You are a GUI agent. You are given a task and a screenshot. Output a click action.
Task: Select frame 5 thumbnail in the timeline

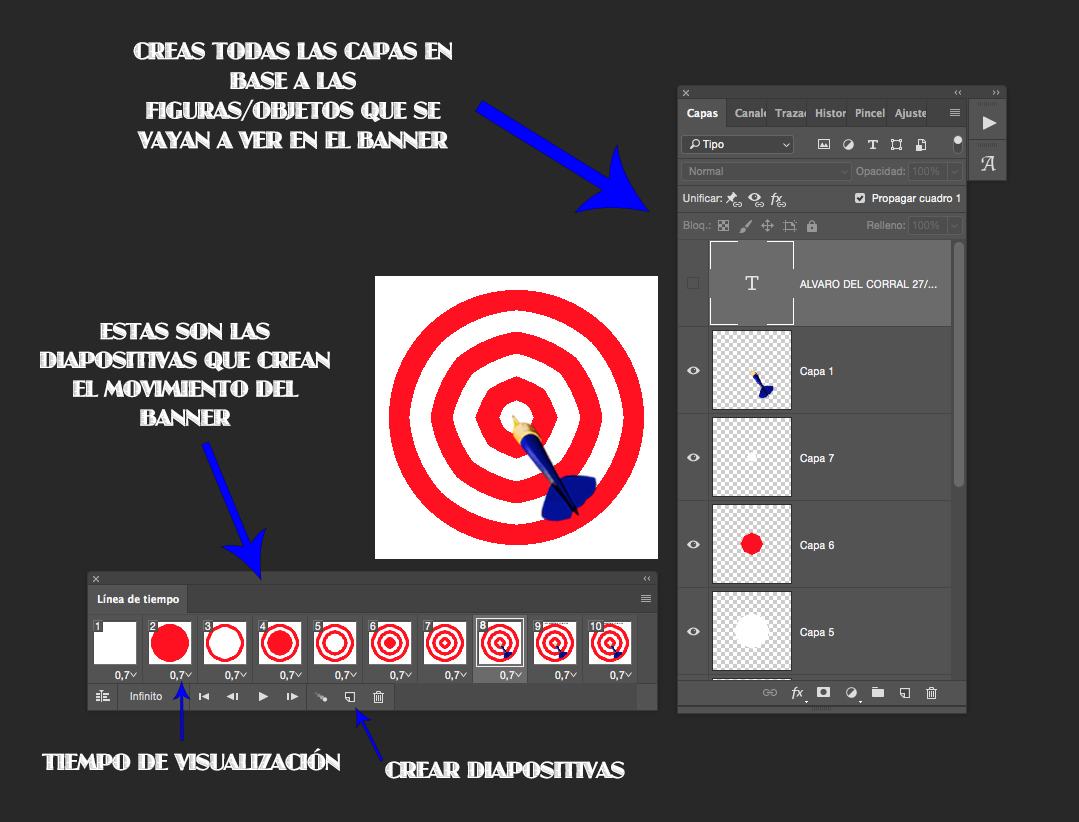click(335, 643)
